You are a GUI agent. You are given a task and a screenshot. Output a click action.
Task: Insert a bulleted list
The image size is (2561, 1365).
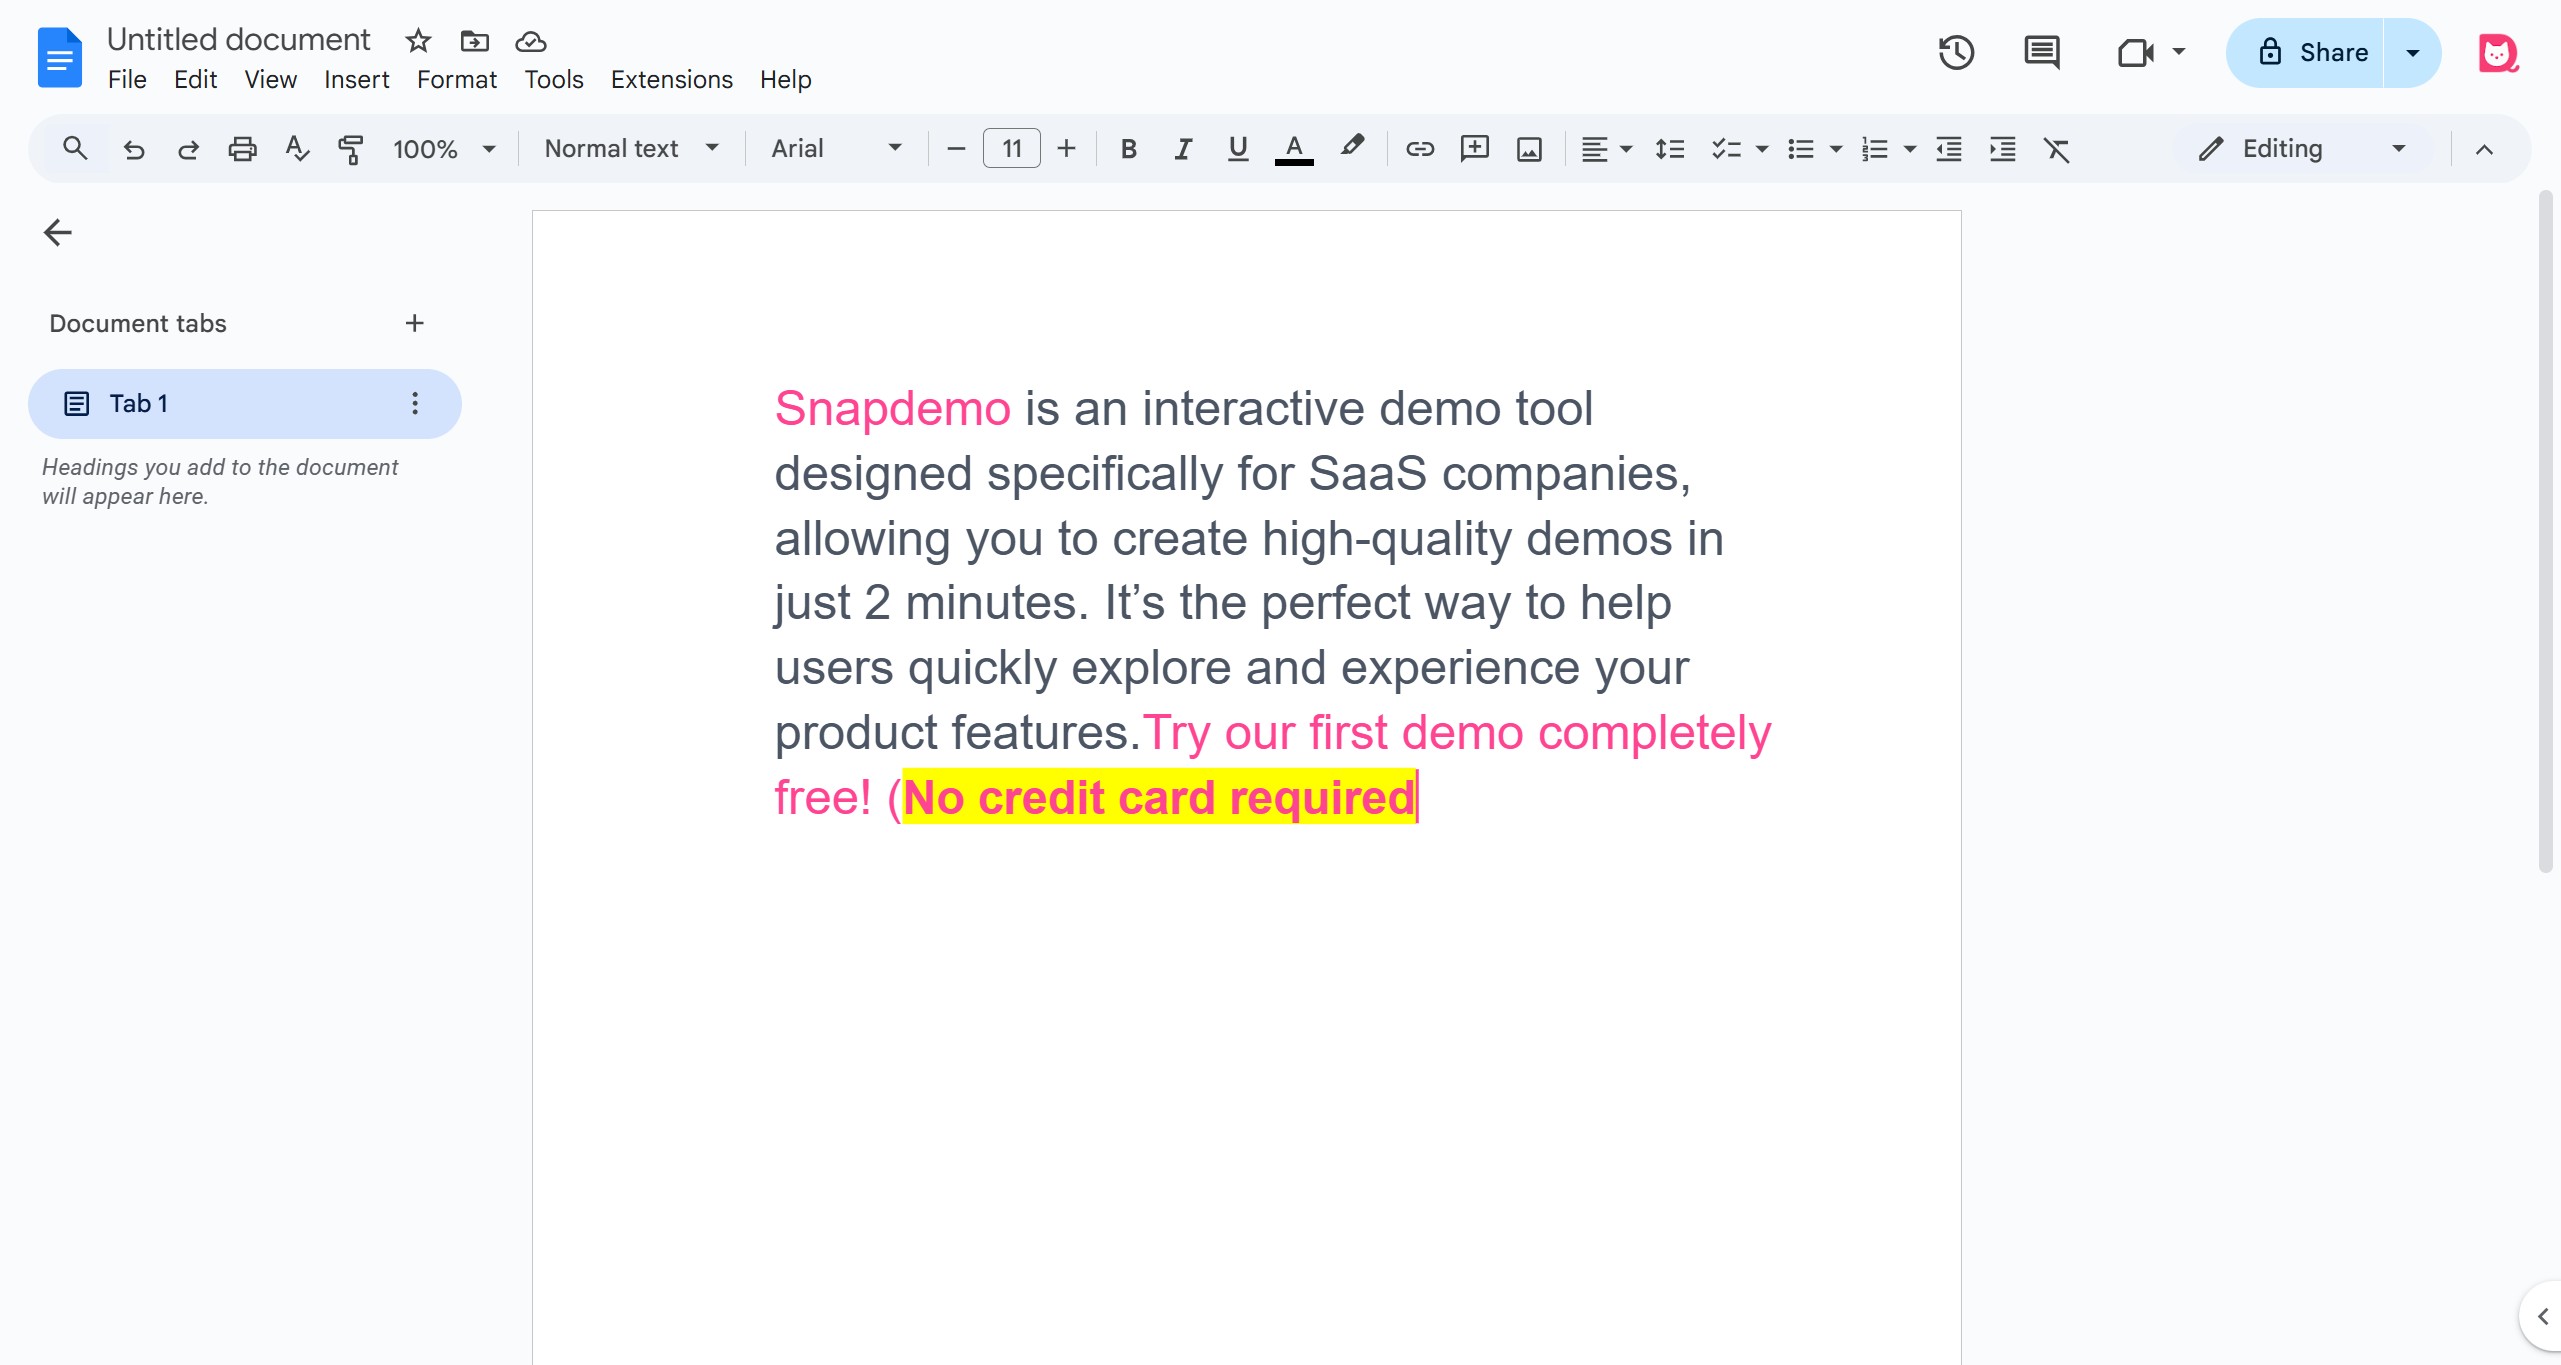tap(1800, 149)
